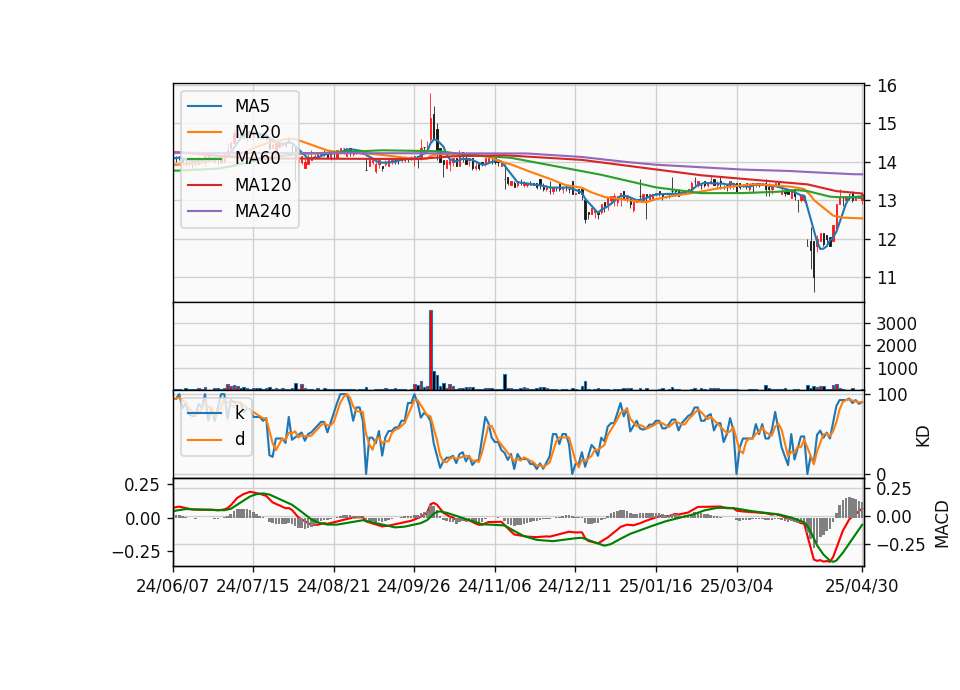Image resolution: width=960 pixels, height=690 pixels.
Task: Click the volume axis value 1000
Action: (896, 369)
